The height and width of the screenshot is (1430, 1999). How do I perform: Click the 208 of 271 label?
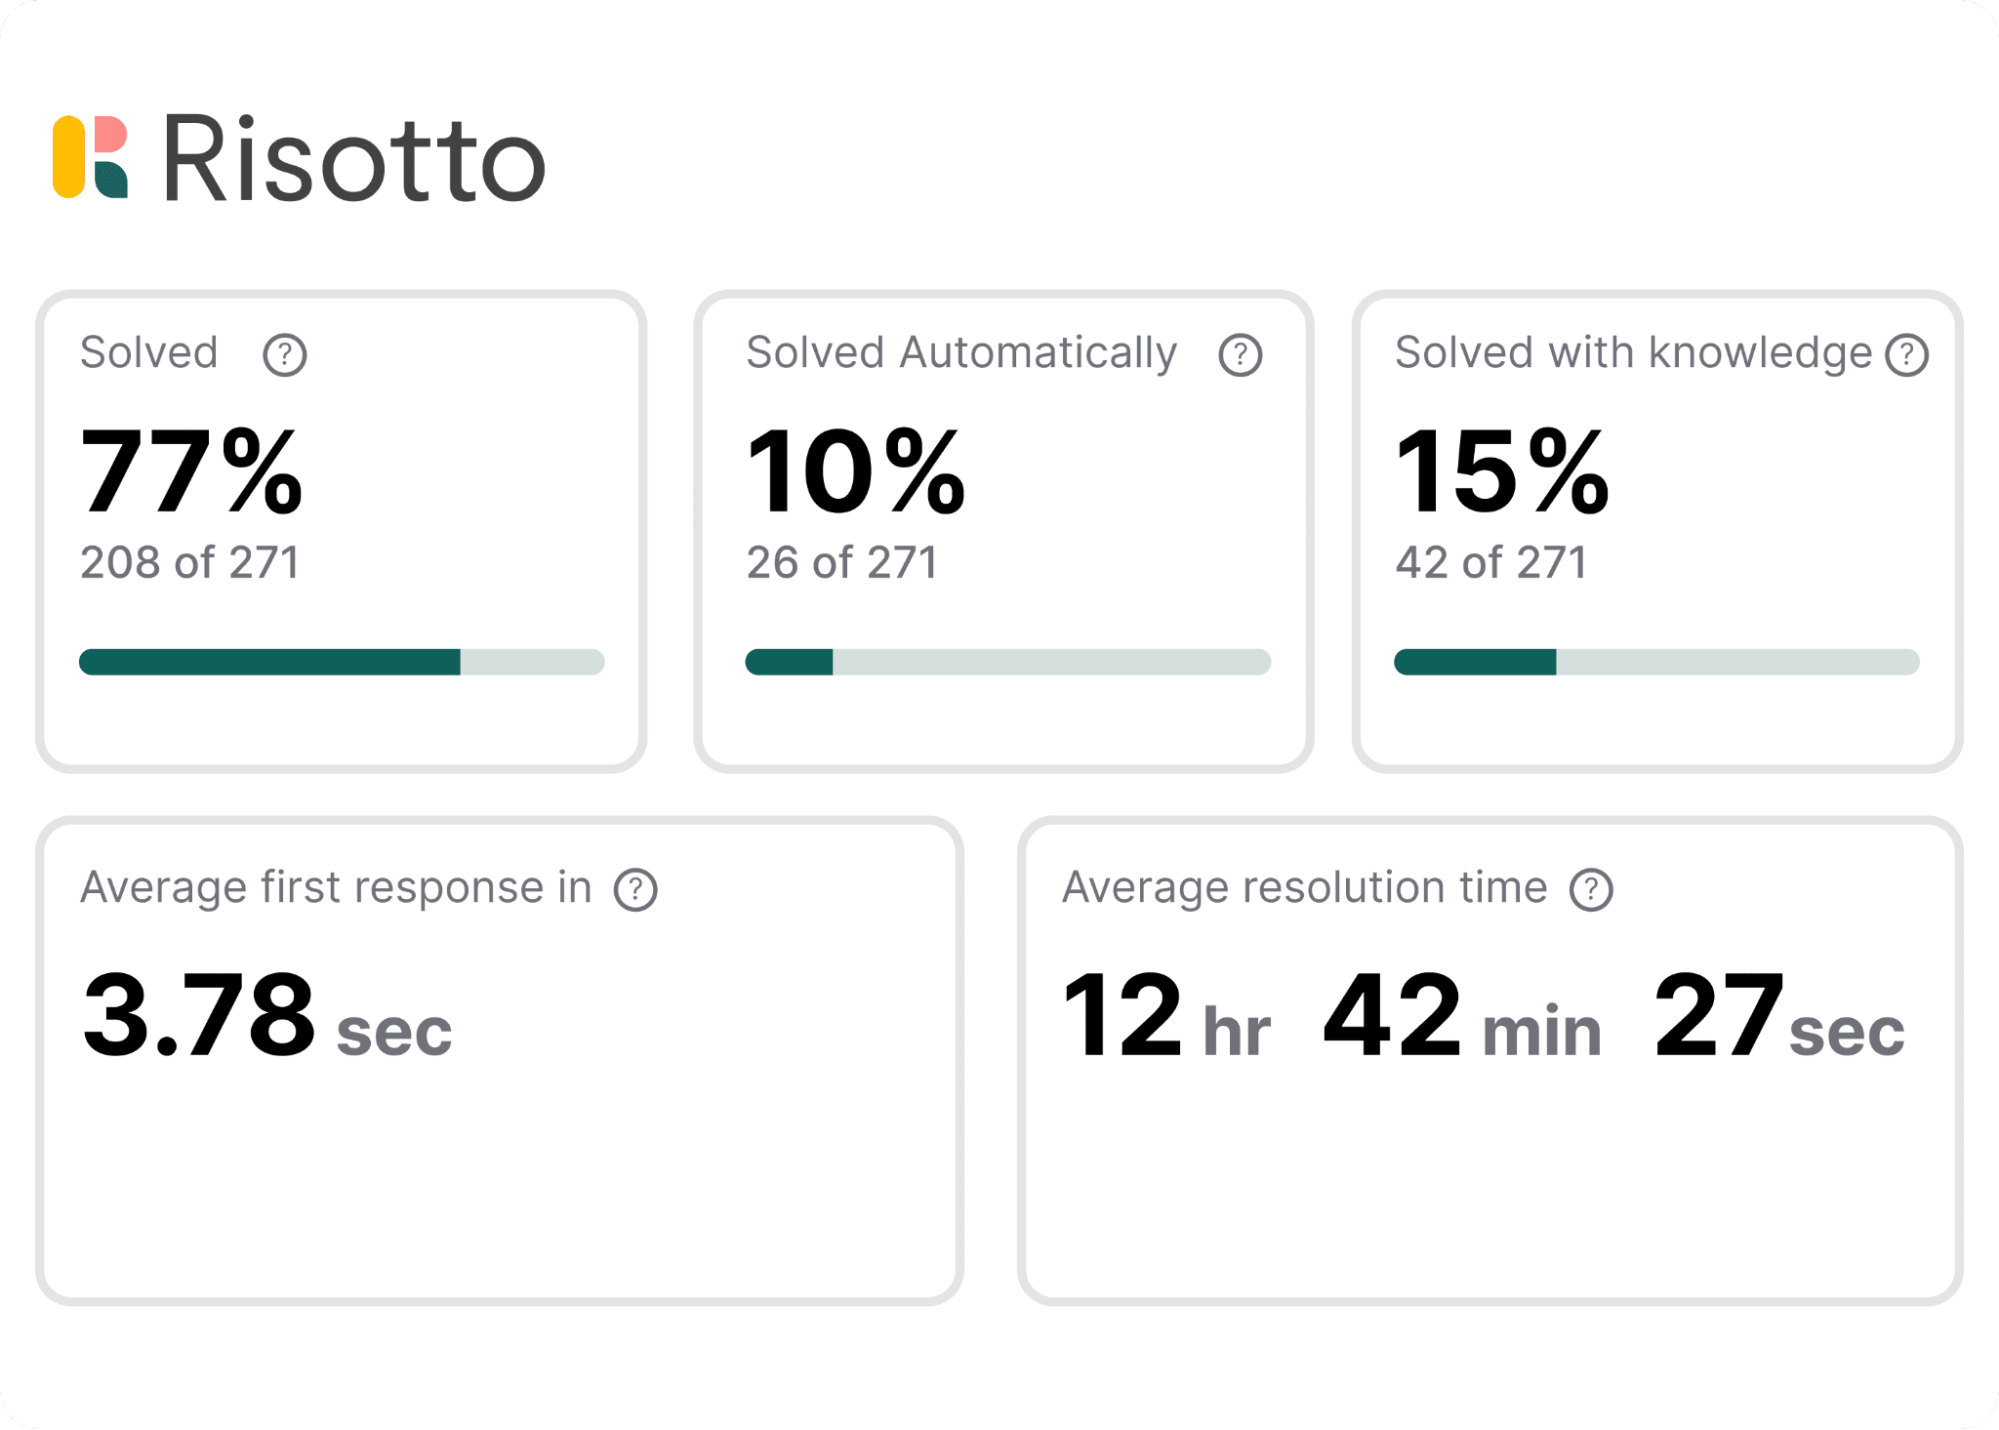click(x=189, y=562)
